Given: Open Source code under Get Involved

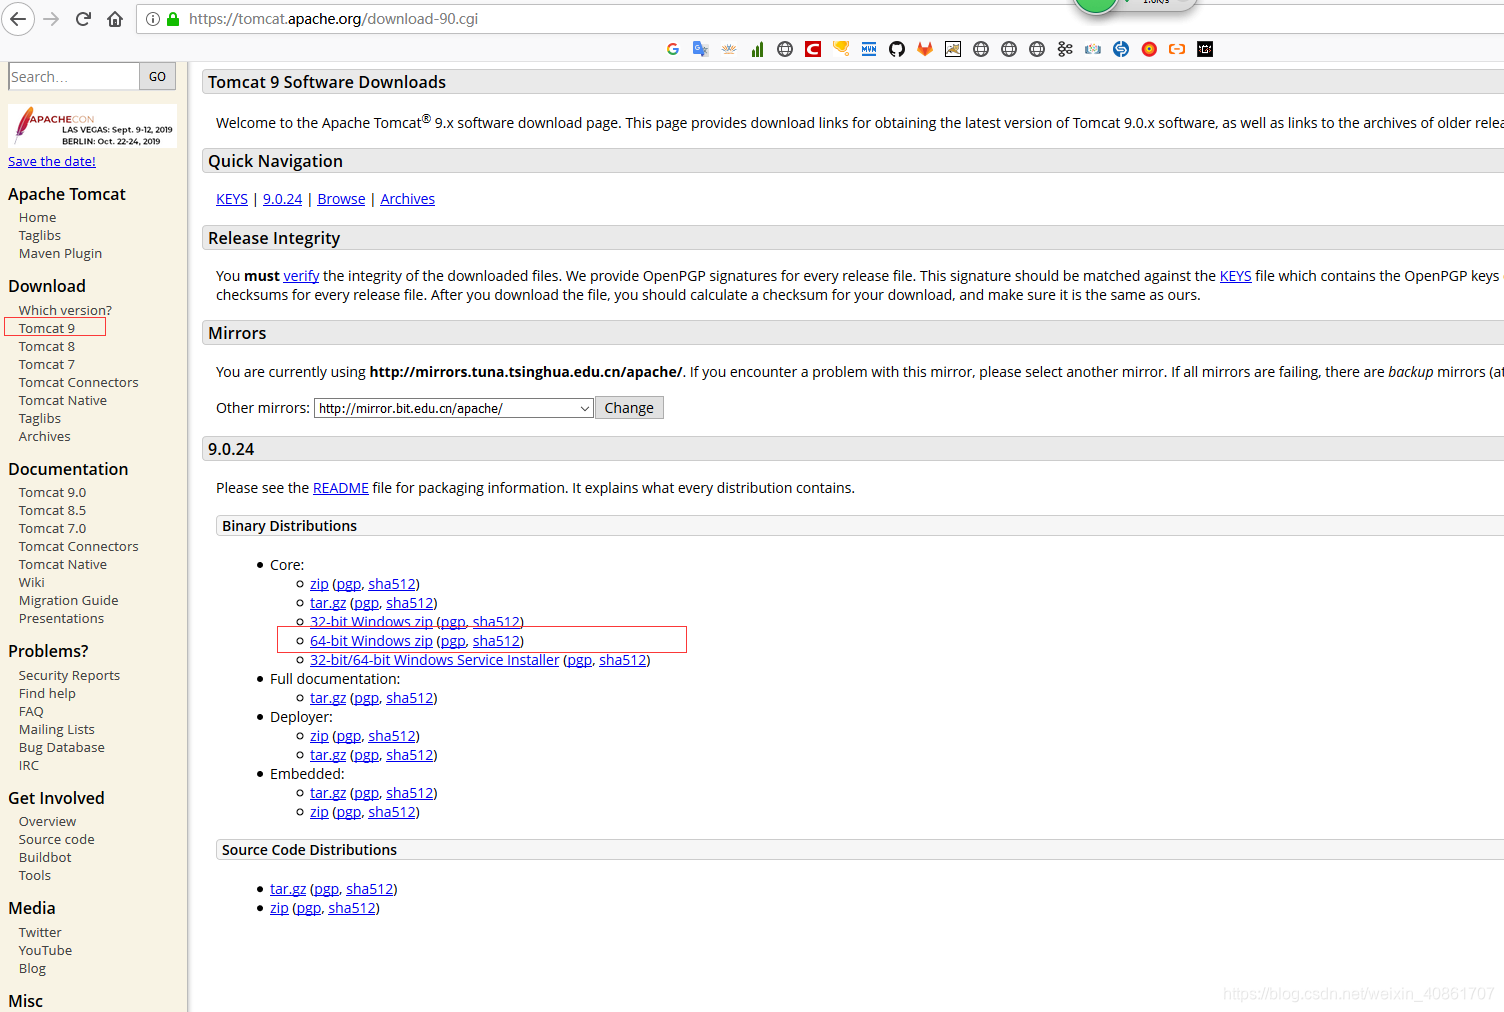Looking at the screenshot, I should click(x=56, y=839).
